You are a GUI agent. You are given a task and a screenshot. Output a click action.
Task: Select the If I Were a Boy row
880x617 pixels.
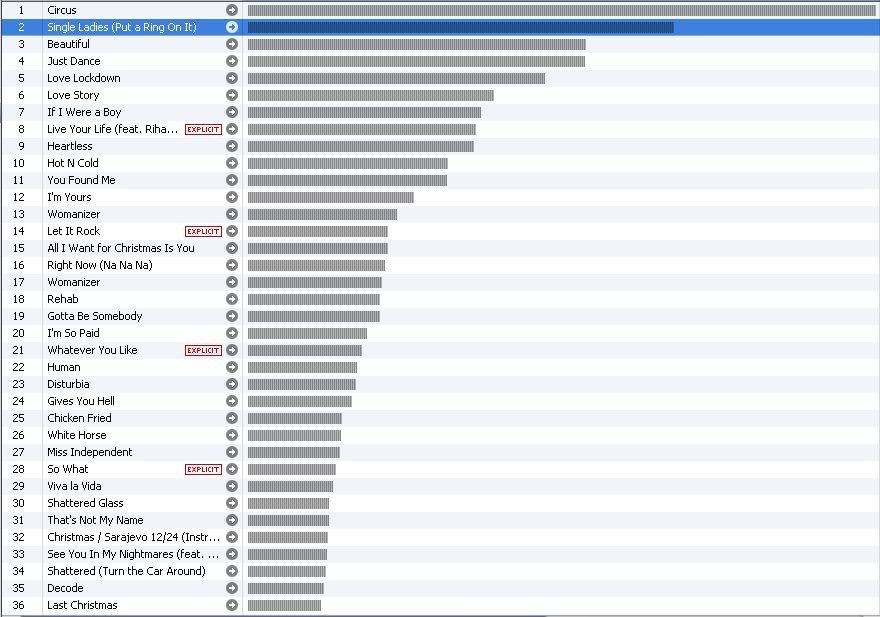pyautogui.click(x=84, y=112)
